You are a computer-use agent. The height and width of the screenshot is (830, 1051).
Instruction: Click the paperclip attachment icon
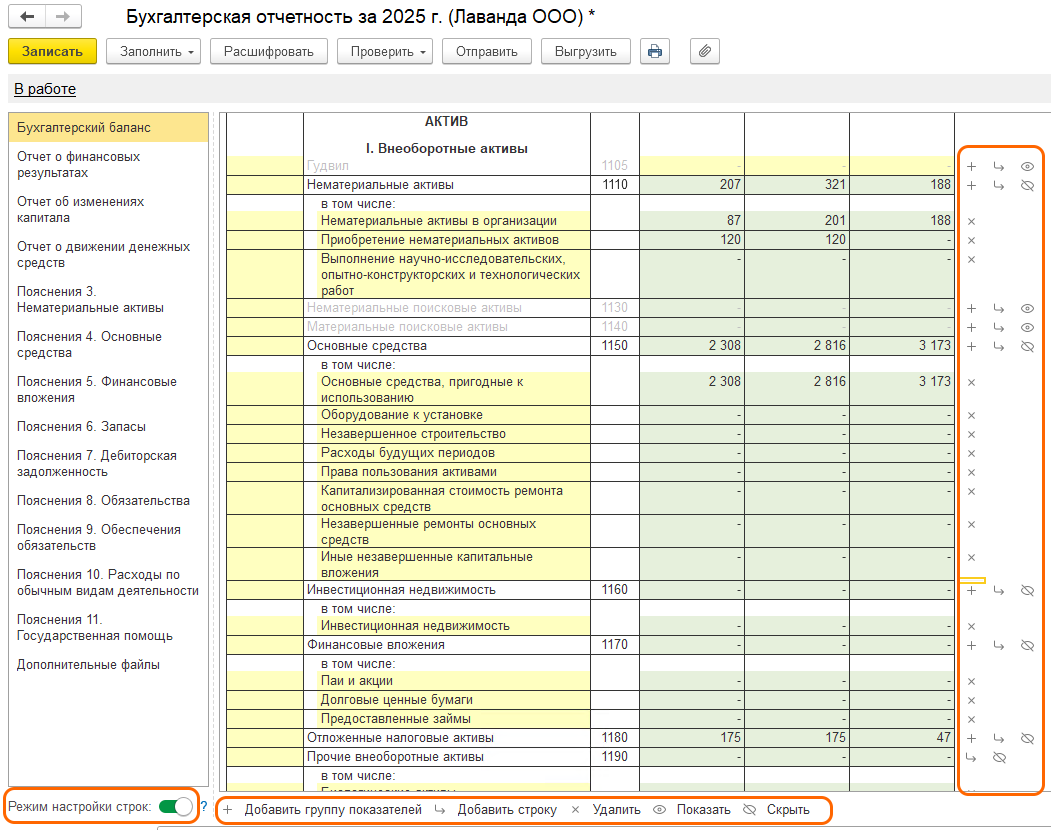705,51
